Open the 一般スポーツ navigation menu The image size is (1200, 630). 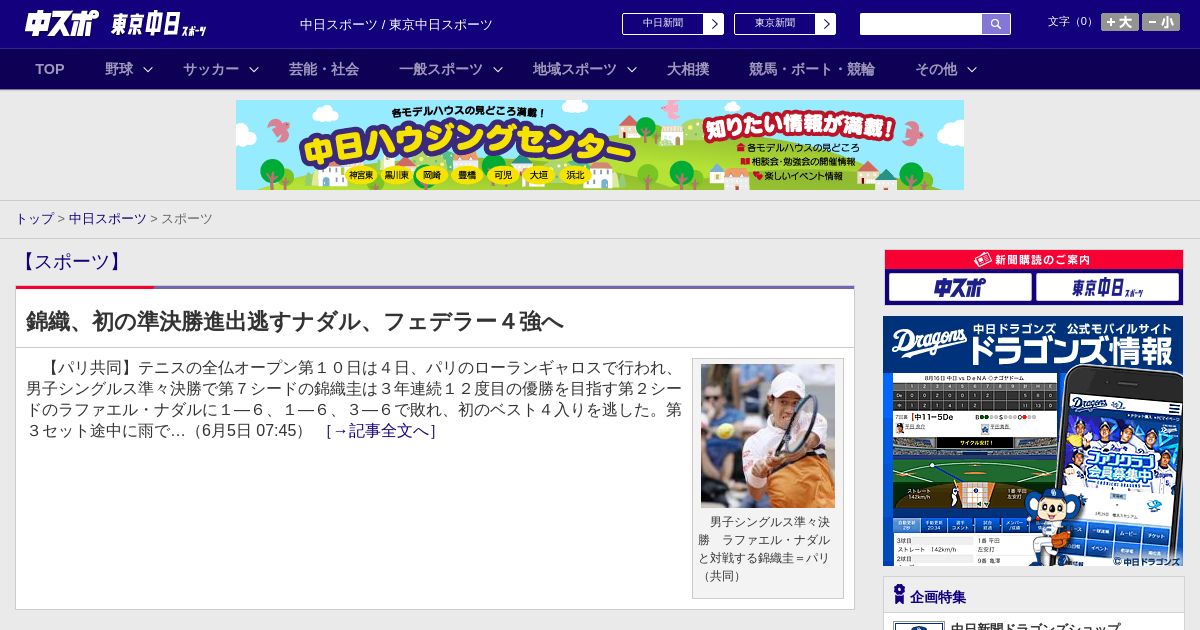pyautogui.click(x=441, y=69)
